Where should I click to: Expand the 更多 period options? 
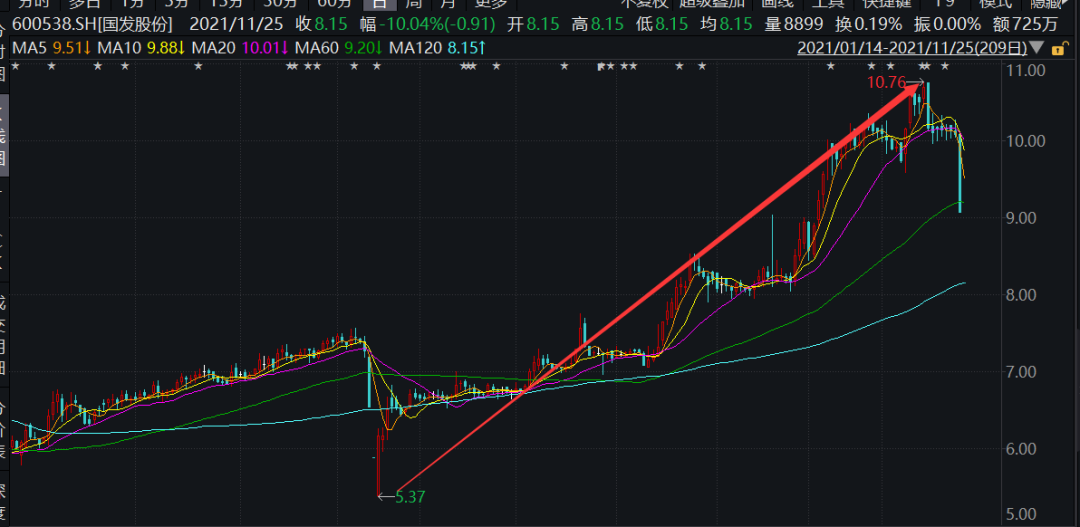point(490,3)
